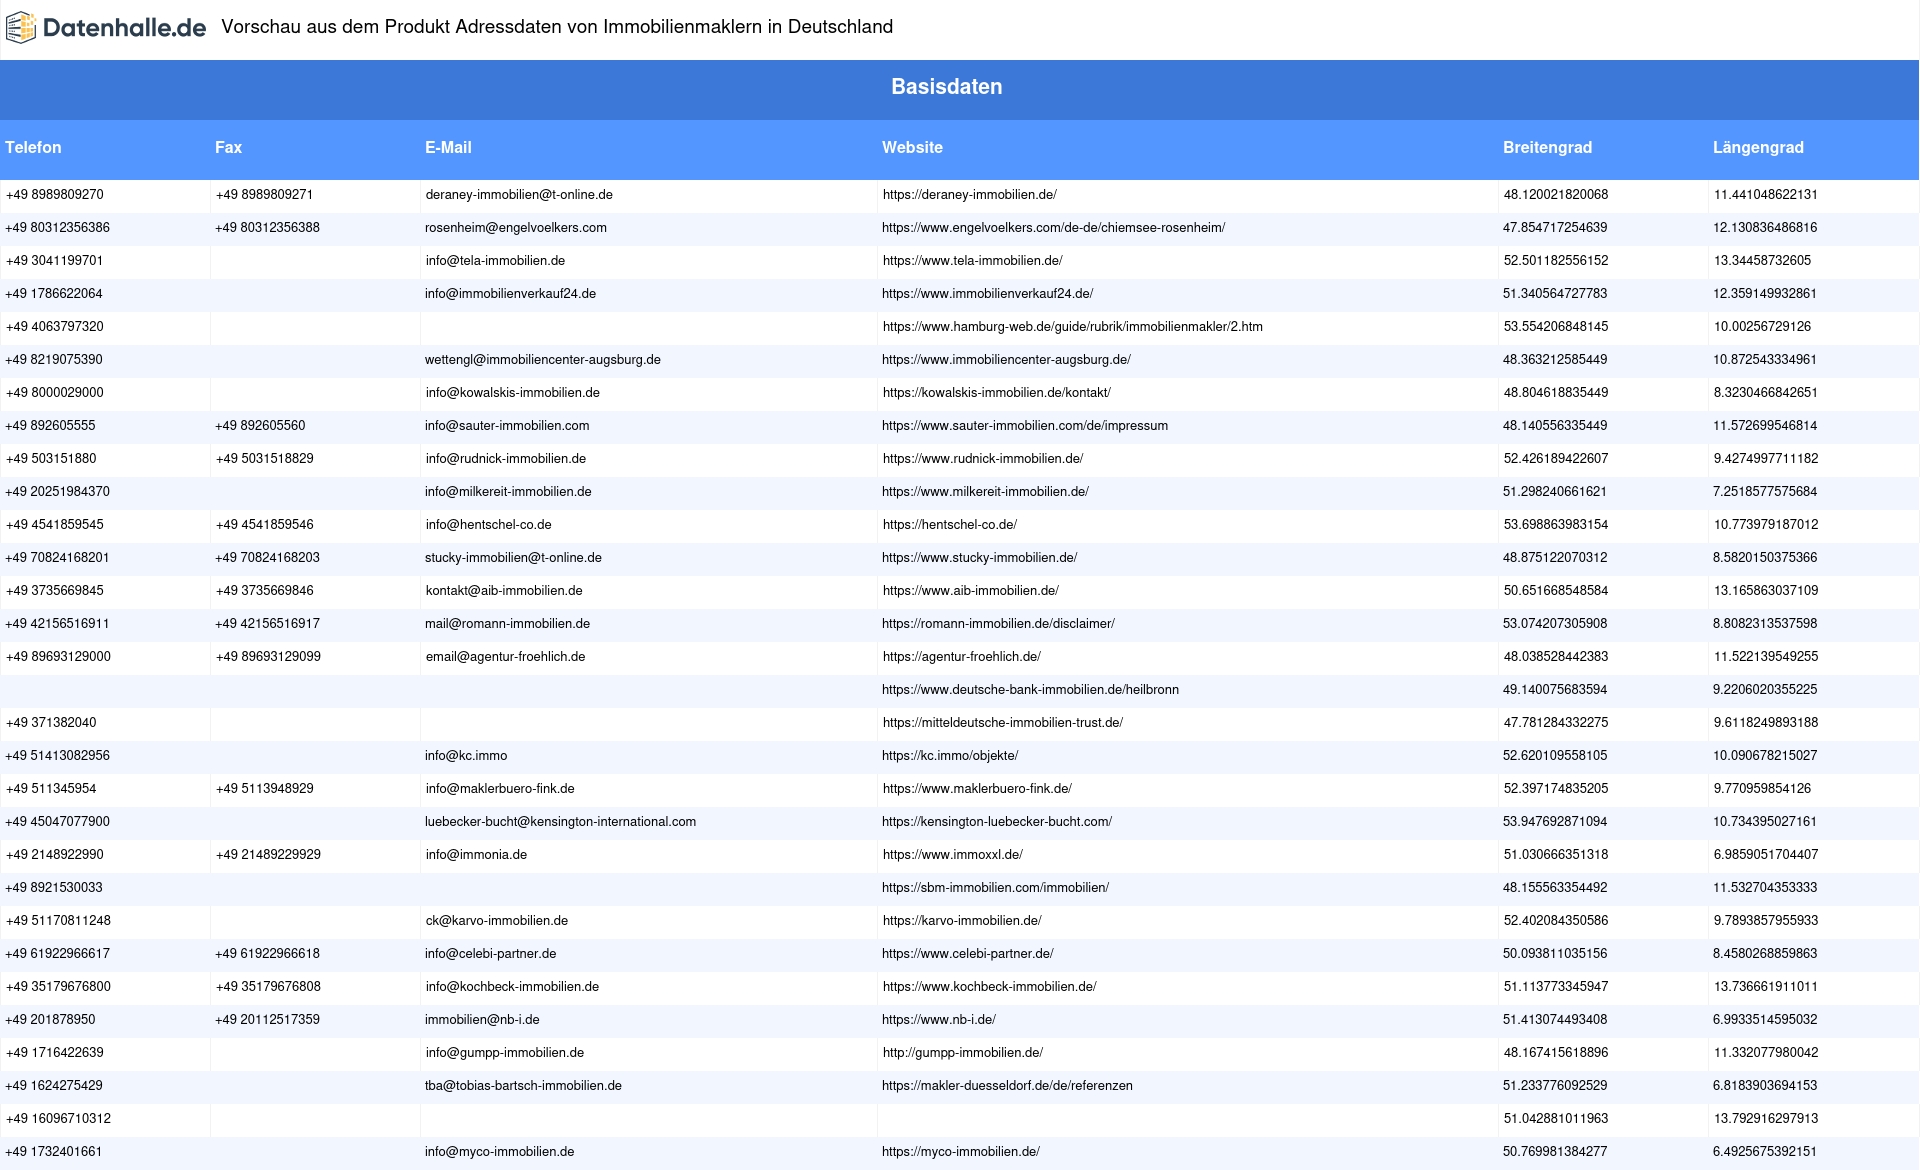This screenshot has height=1170, width=1920.
Task: Click email info@immonia.de
Action: pos(476,855)
